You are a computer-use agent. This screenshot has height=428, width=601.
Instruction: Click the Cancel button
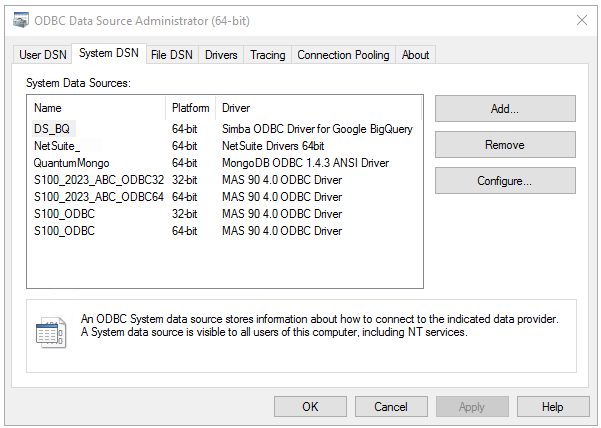390,407
